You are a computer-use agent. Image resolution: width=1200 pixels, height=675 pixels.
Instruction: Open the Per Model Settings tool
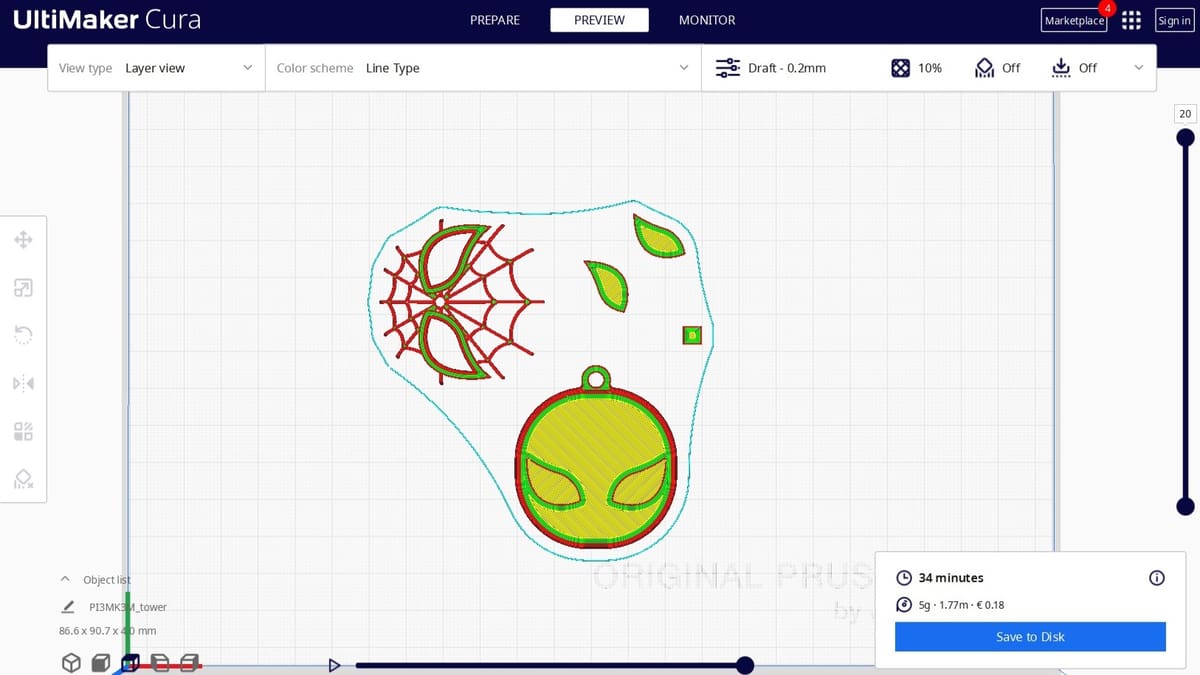(x=23, y=431)
